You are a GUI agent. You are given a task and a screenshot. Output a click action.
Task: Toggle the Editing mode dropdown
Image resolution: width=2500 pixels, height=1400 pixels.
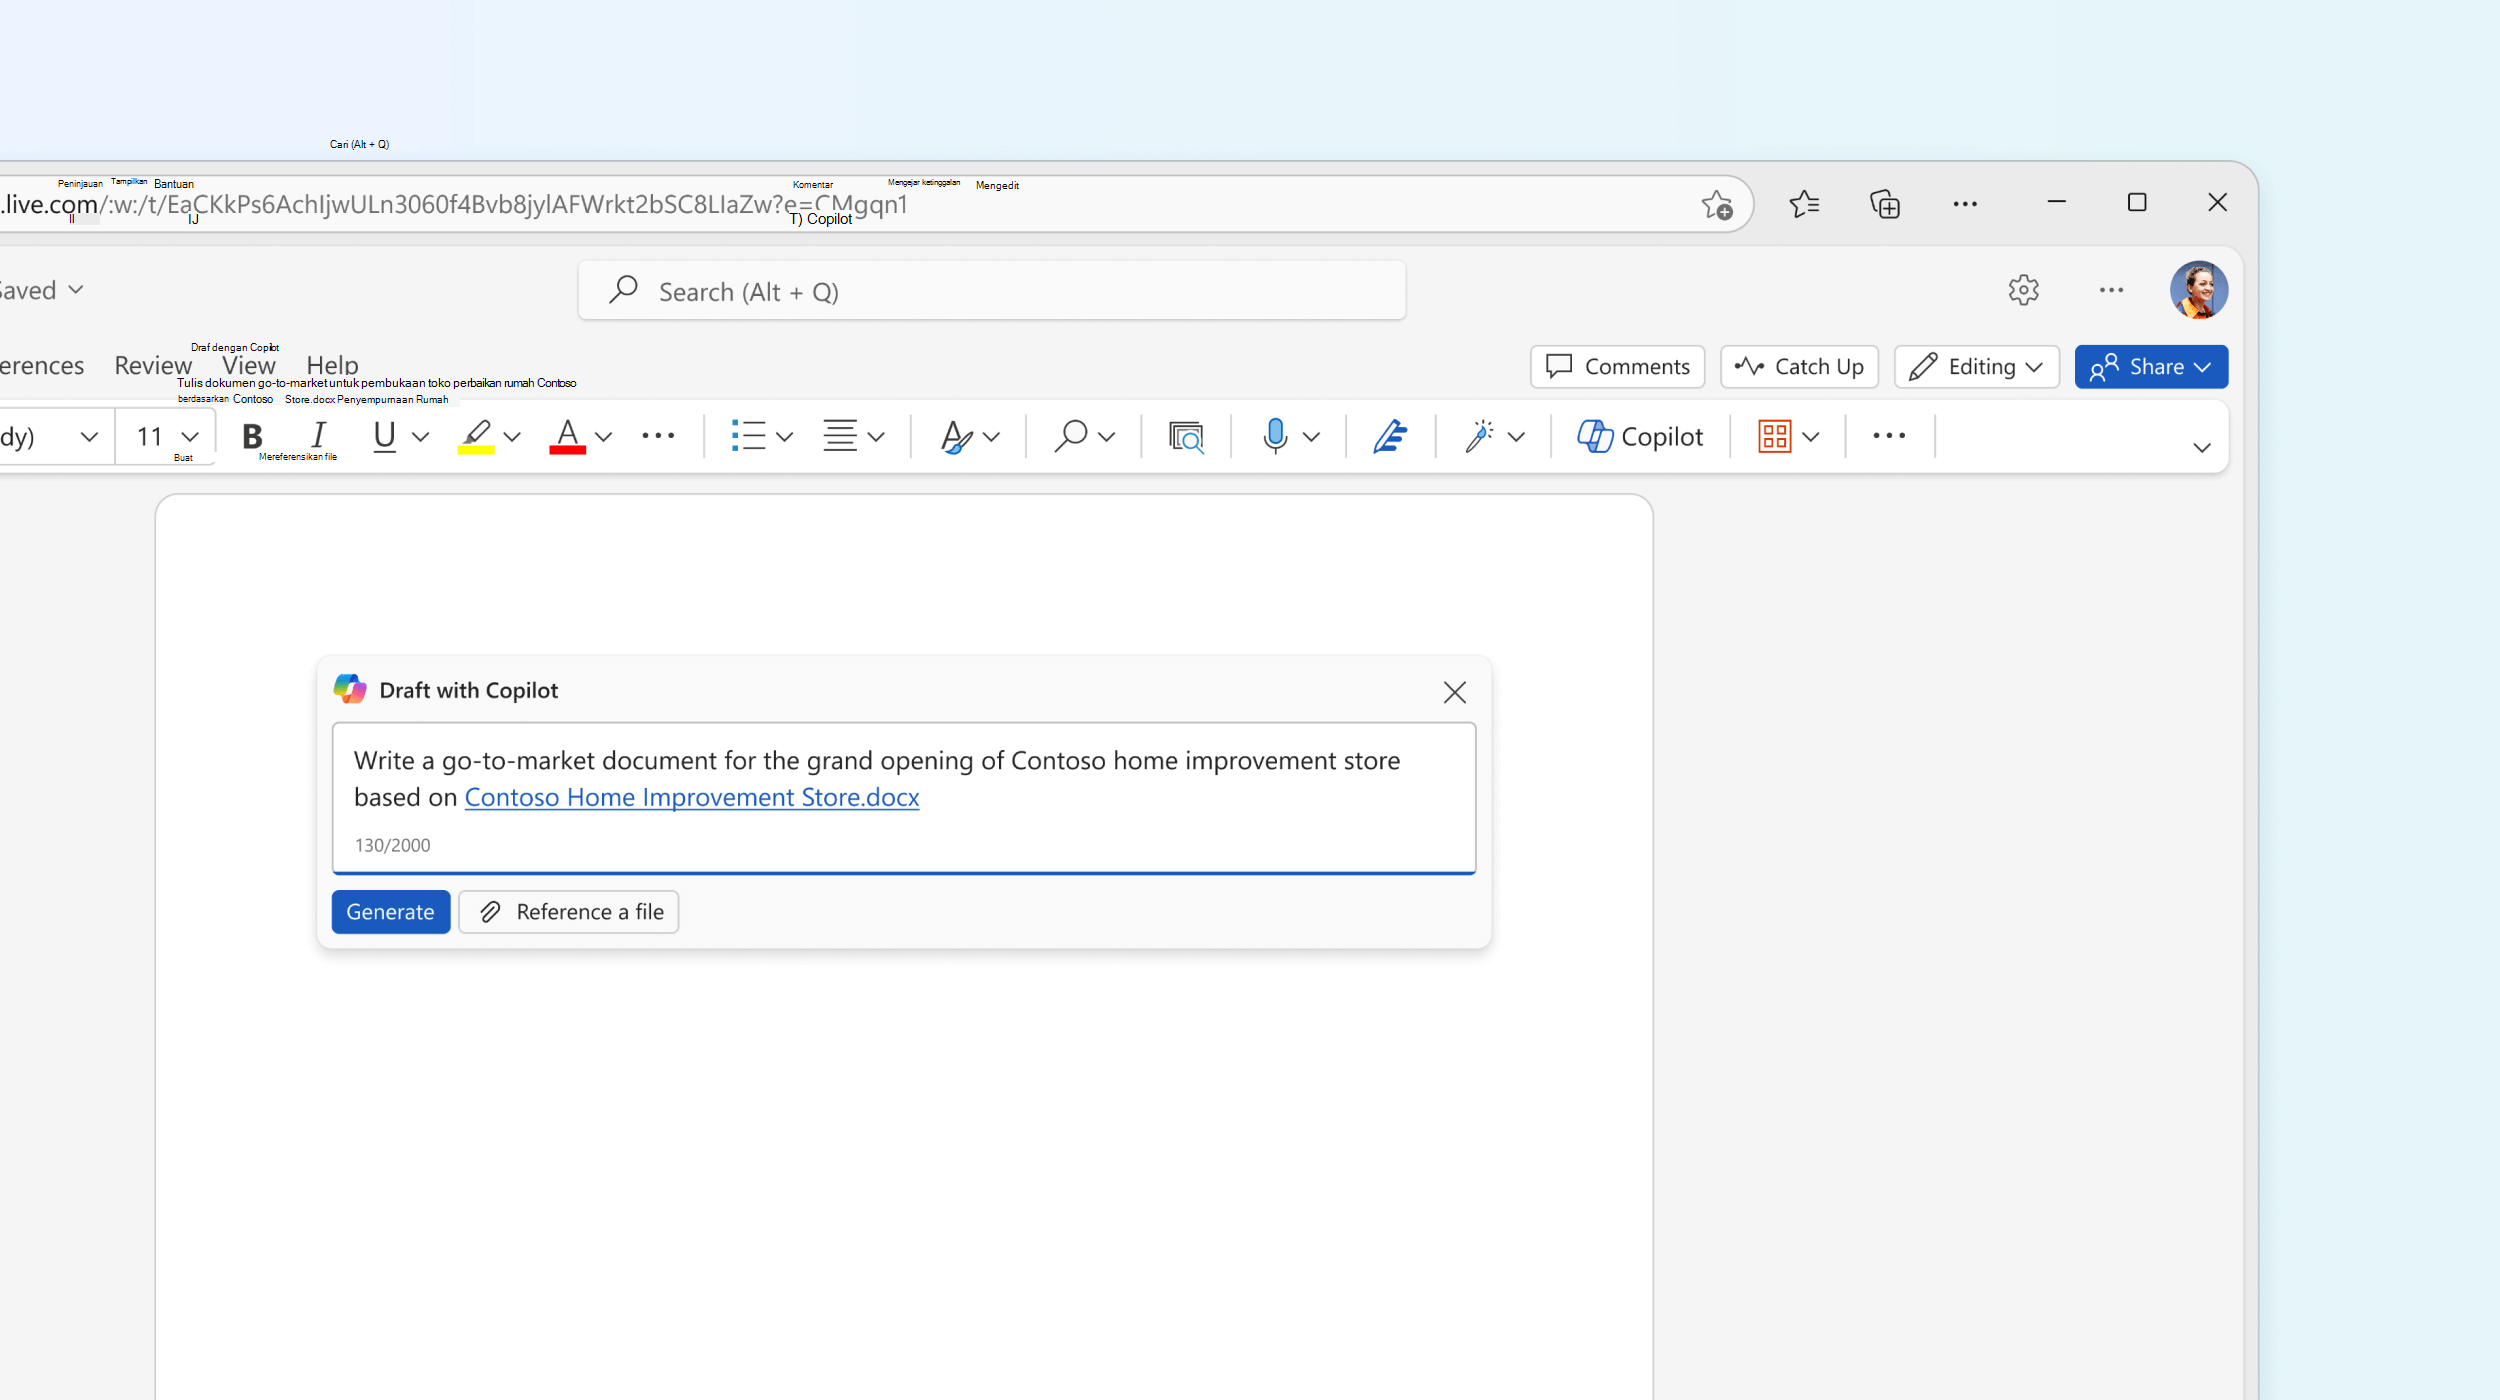click(1976, 366)
